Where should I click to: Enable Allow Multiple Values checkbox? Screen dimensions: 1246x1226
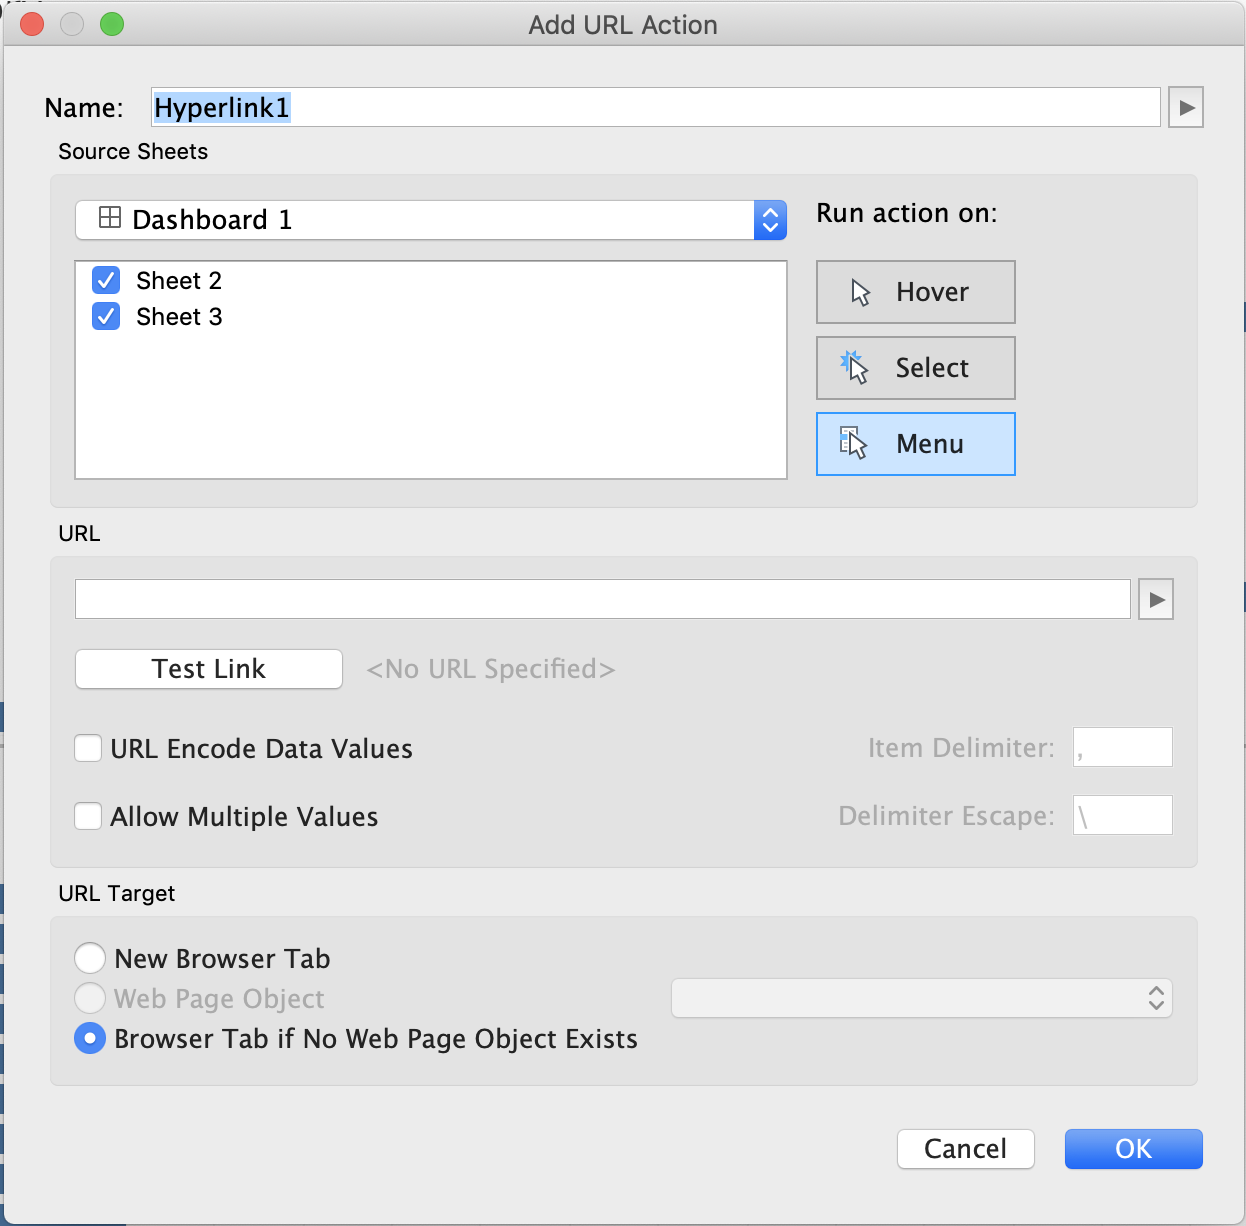tap(89, 817)
